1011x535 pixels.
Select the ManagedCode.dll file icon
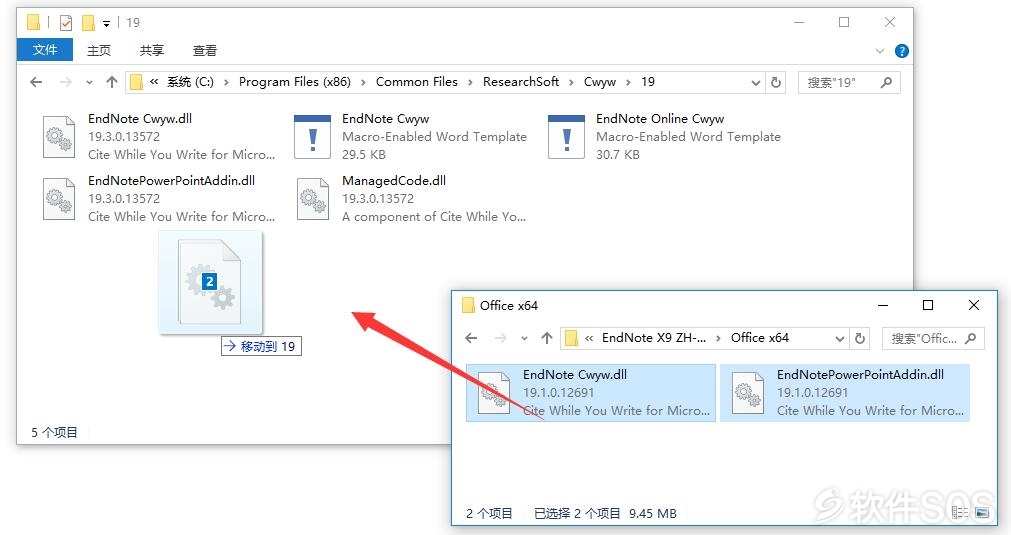pyautogui.click(x=313, y=199)
